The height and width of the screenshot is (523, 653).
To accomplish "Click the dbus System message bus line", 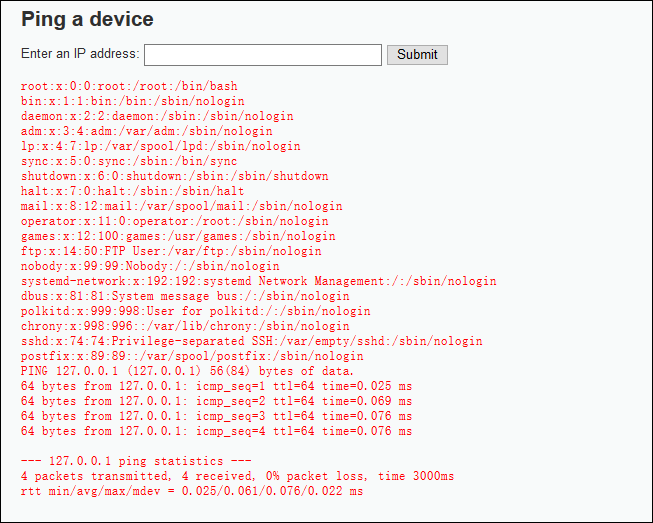I will pos(185,296).
